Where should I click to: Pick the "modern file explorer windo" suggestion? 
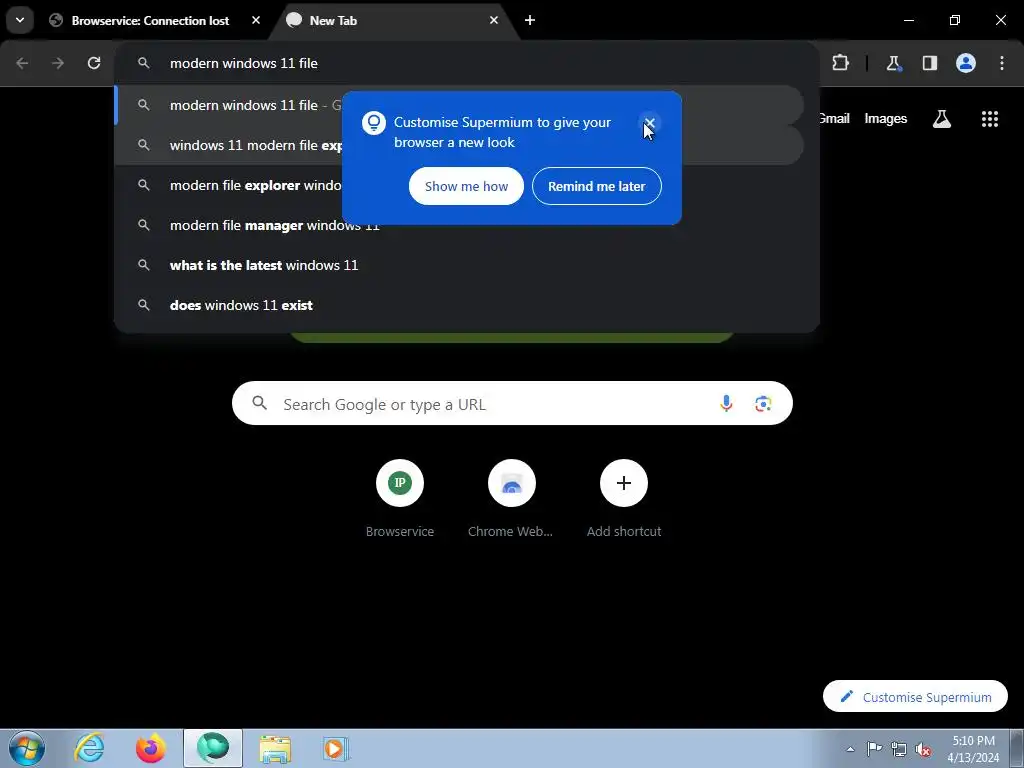458,185
